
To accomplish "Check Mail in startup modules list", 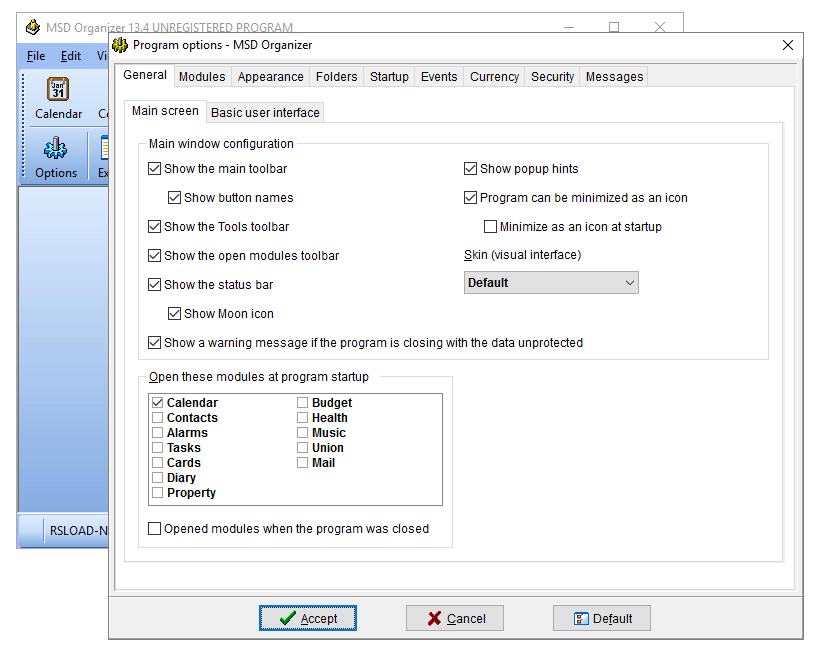I will [303, 463].
